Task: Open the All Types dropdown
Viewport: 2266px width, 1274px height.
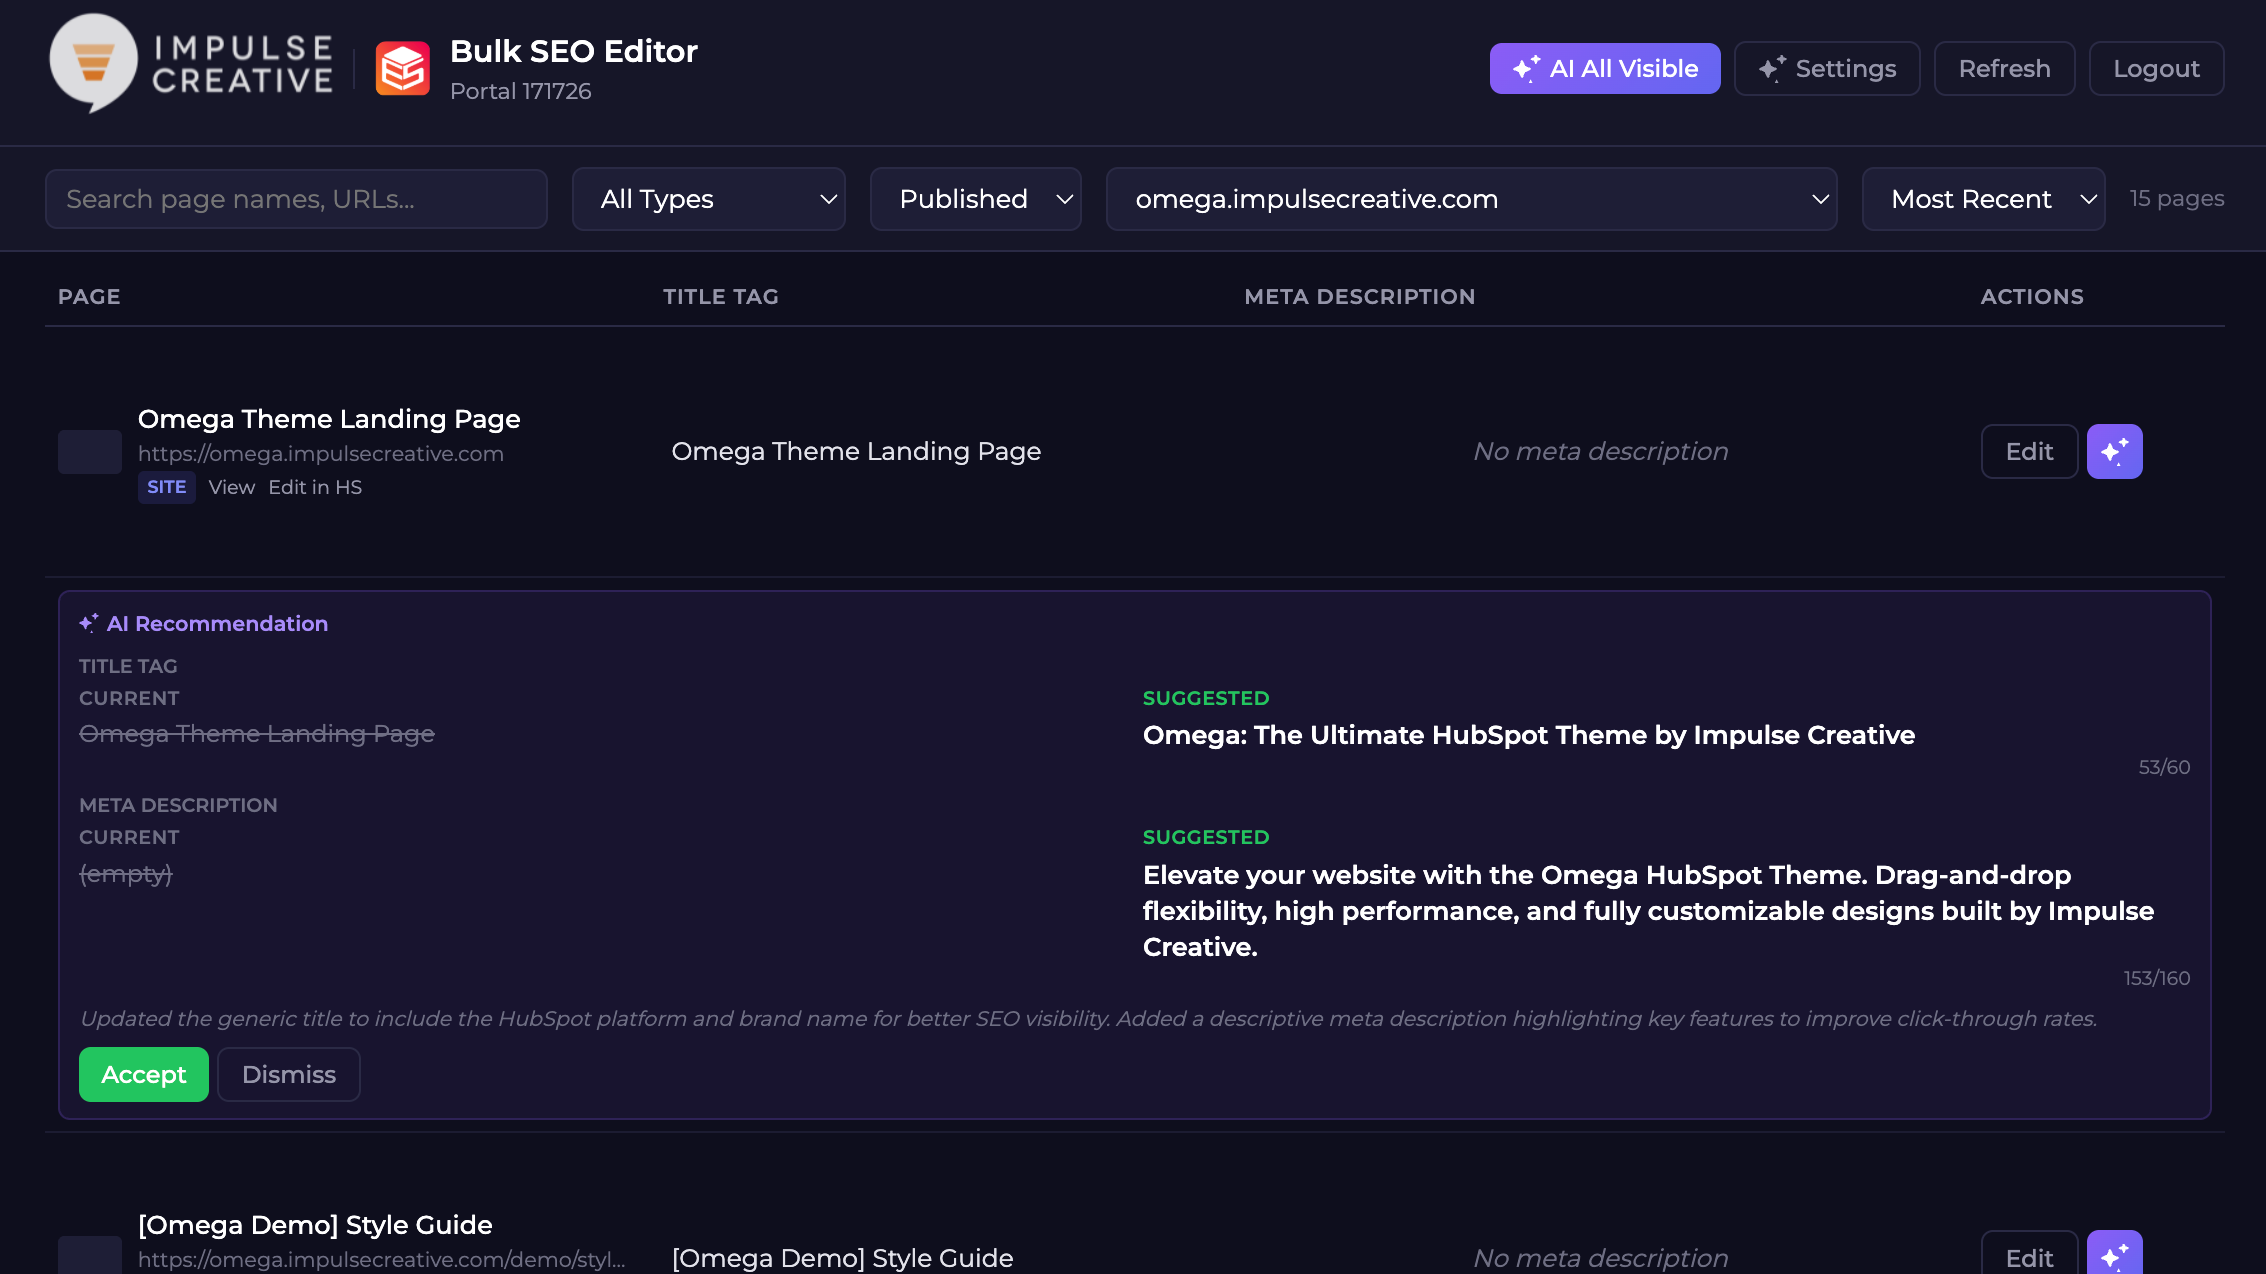Action: click(x=708, y=199)
